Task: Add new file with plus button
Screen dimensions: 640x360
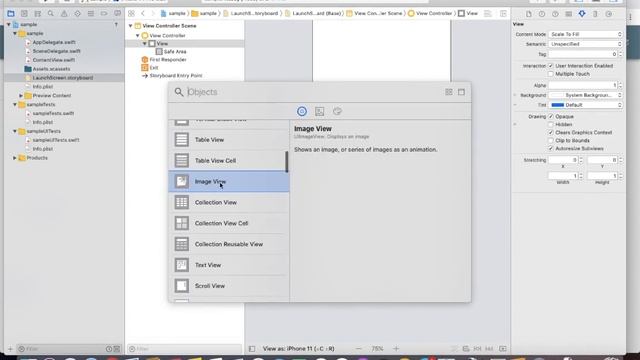Action: pyautogui.click(x=10, y=349)
